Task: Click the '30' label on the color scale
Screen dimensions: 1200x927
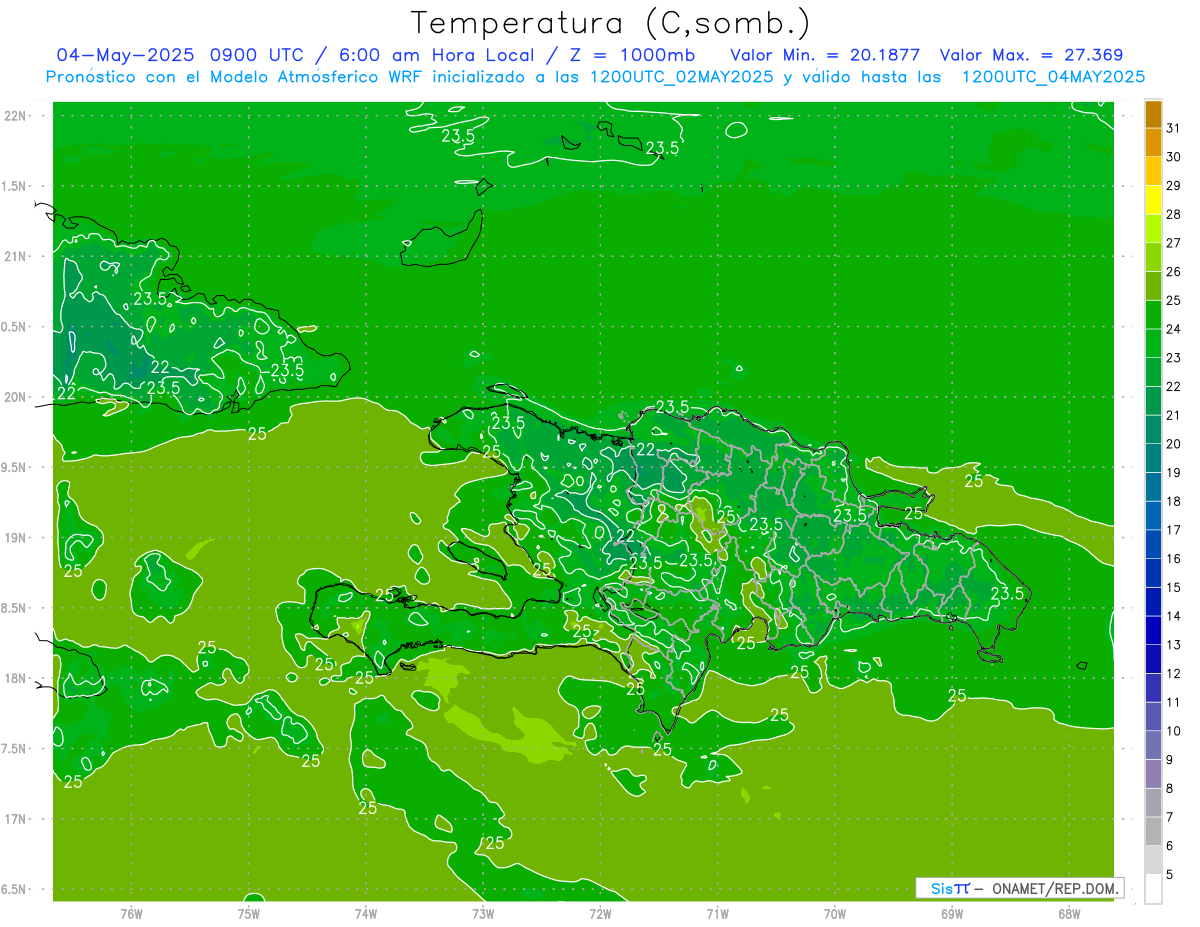Action: pyautogui.click(x=1174, y=157)
